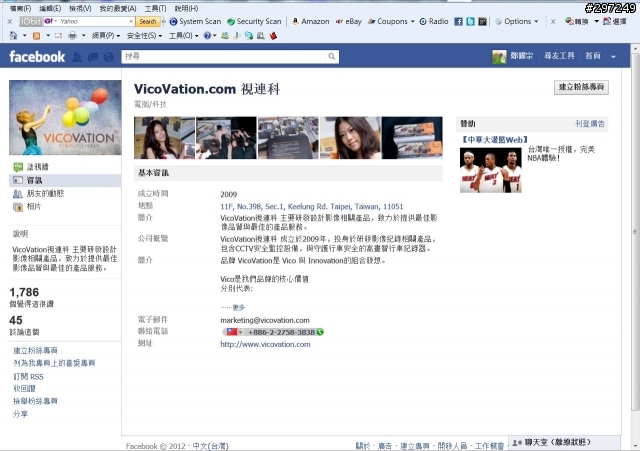
Task: Select the 塗鴉牆 sidebar item
Action: click(65, 167)
